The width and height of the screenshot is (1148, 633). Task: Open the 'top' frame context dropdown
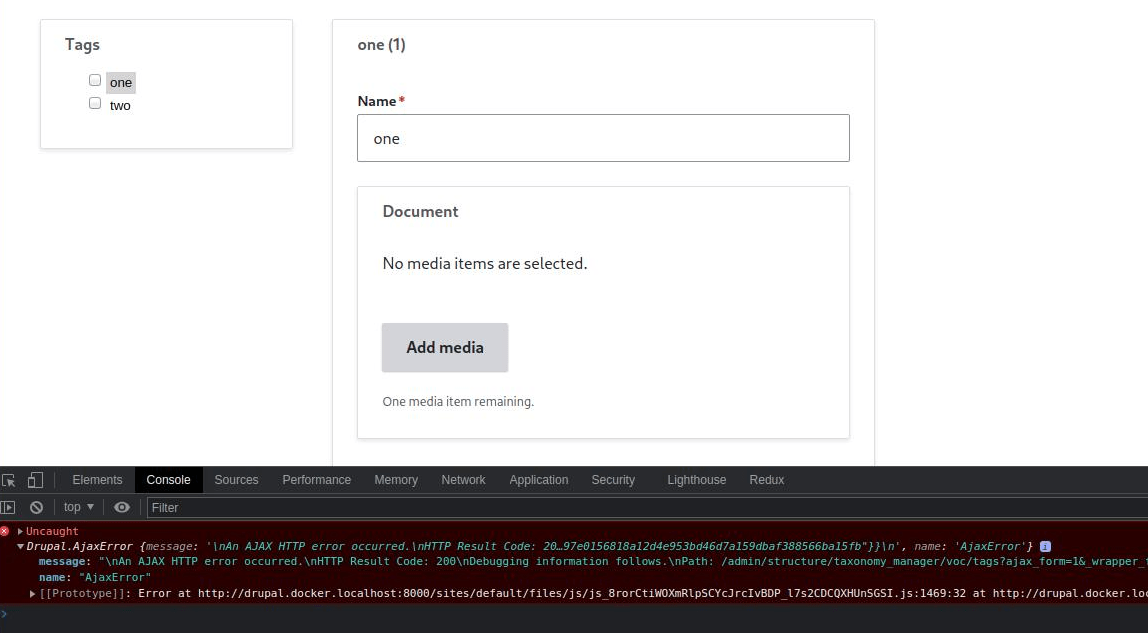point(77,507)
